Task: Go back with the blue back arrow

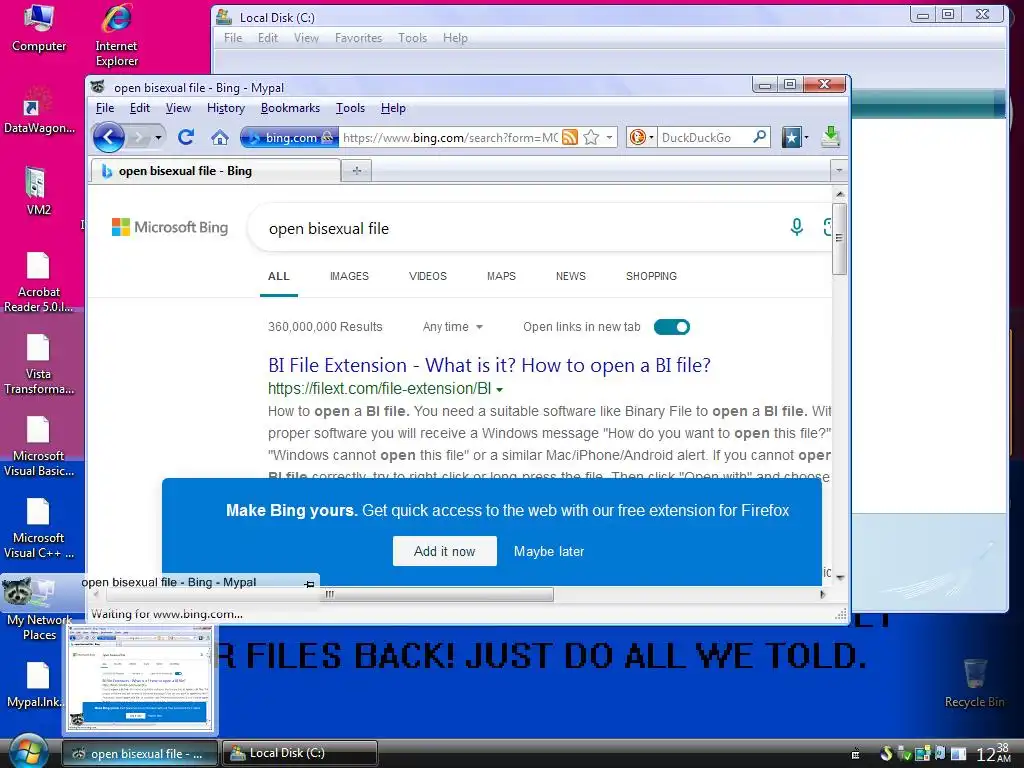Action: [108, 137]
